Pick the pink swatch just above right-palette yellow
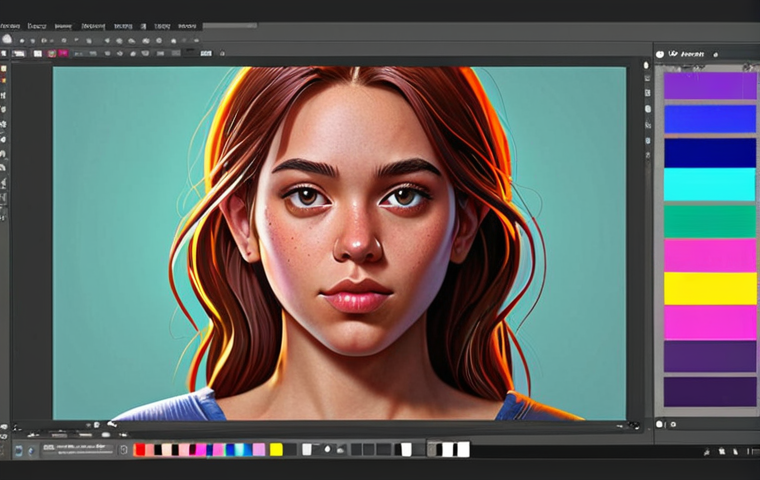 [x=710, y=255]
